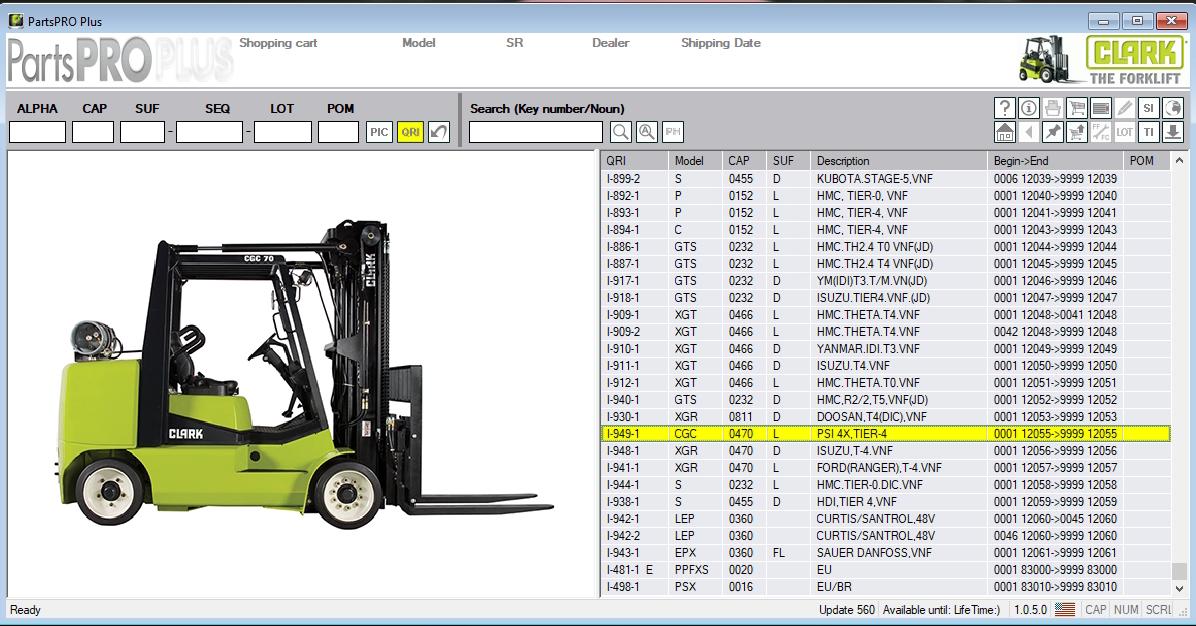The height and width of the screenshot is (626, 1196).
Task: Click the SI toolbar button
Action: 1149,108
